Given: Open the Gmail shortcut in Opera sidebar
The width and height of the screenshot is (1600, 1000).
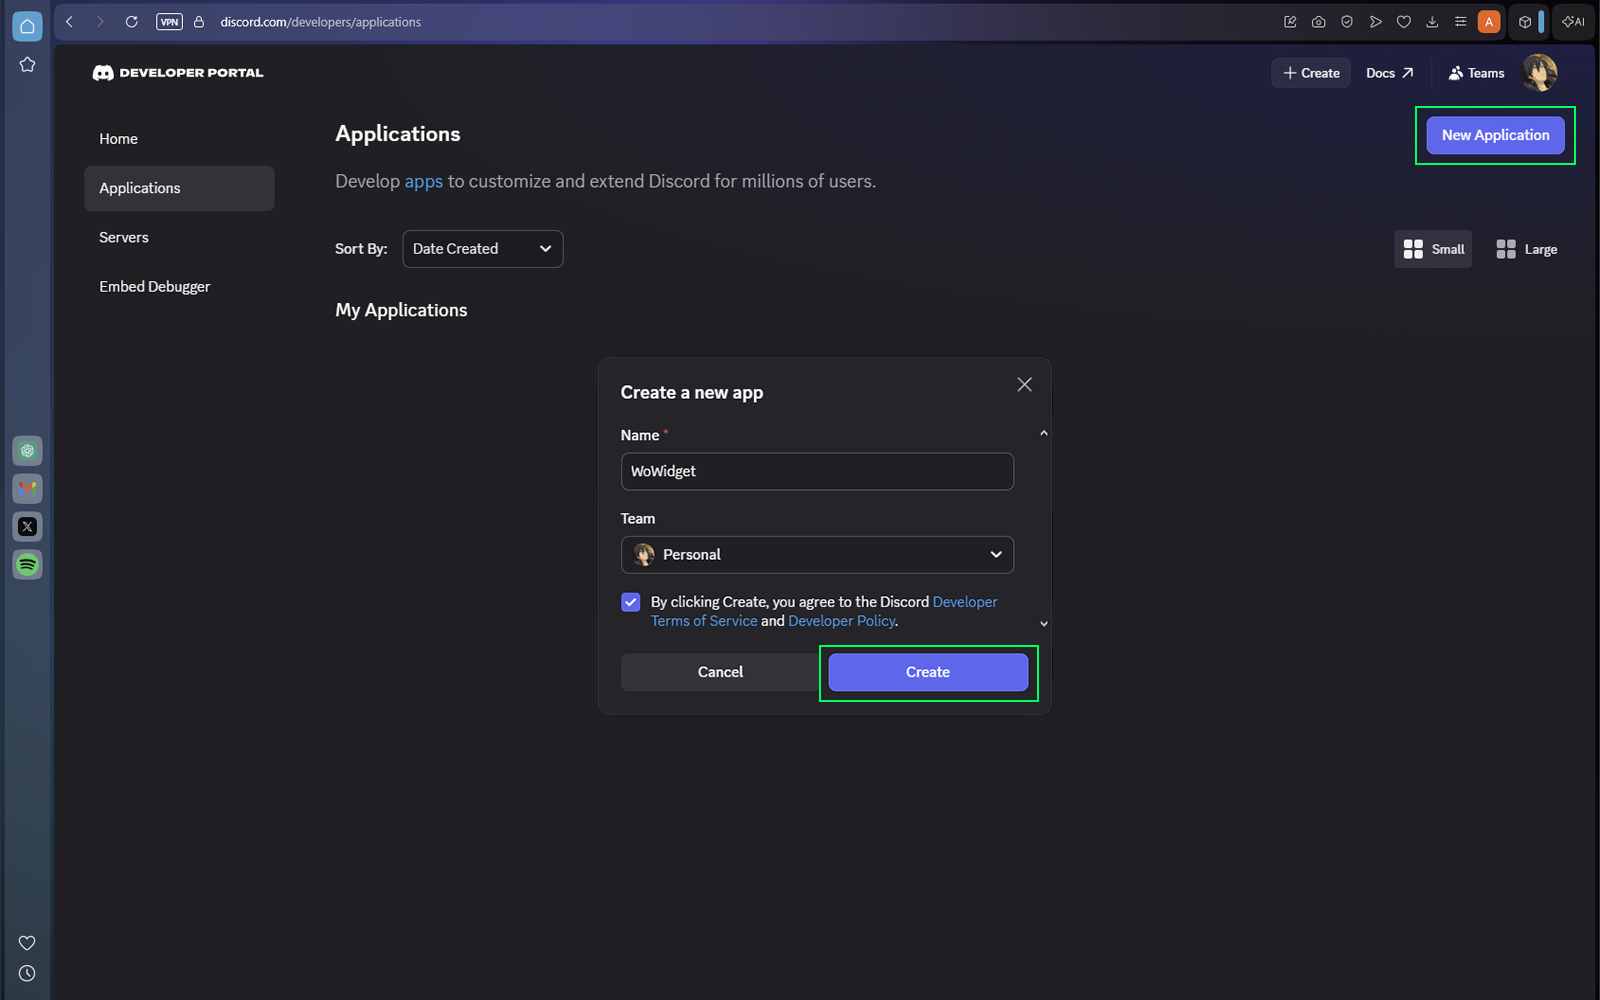Looking at the screenshot, I should pos(27,489).
